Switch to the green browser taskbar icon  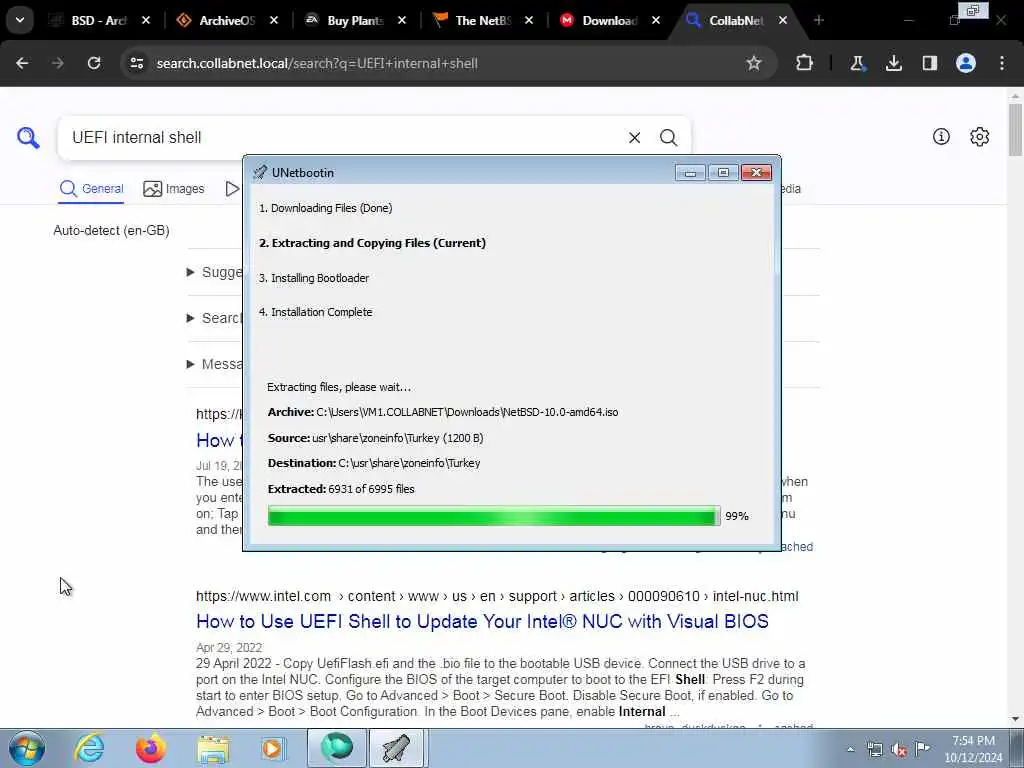(336, 748)
